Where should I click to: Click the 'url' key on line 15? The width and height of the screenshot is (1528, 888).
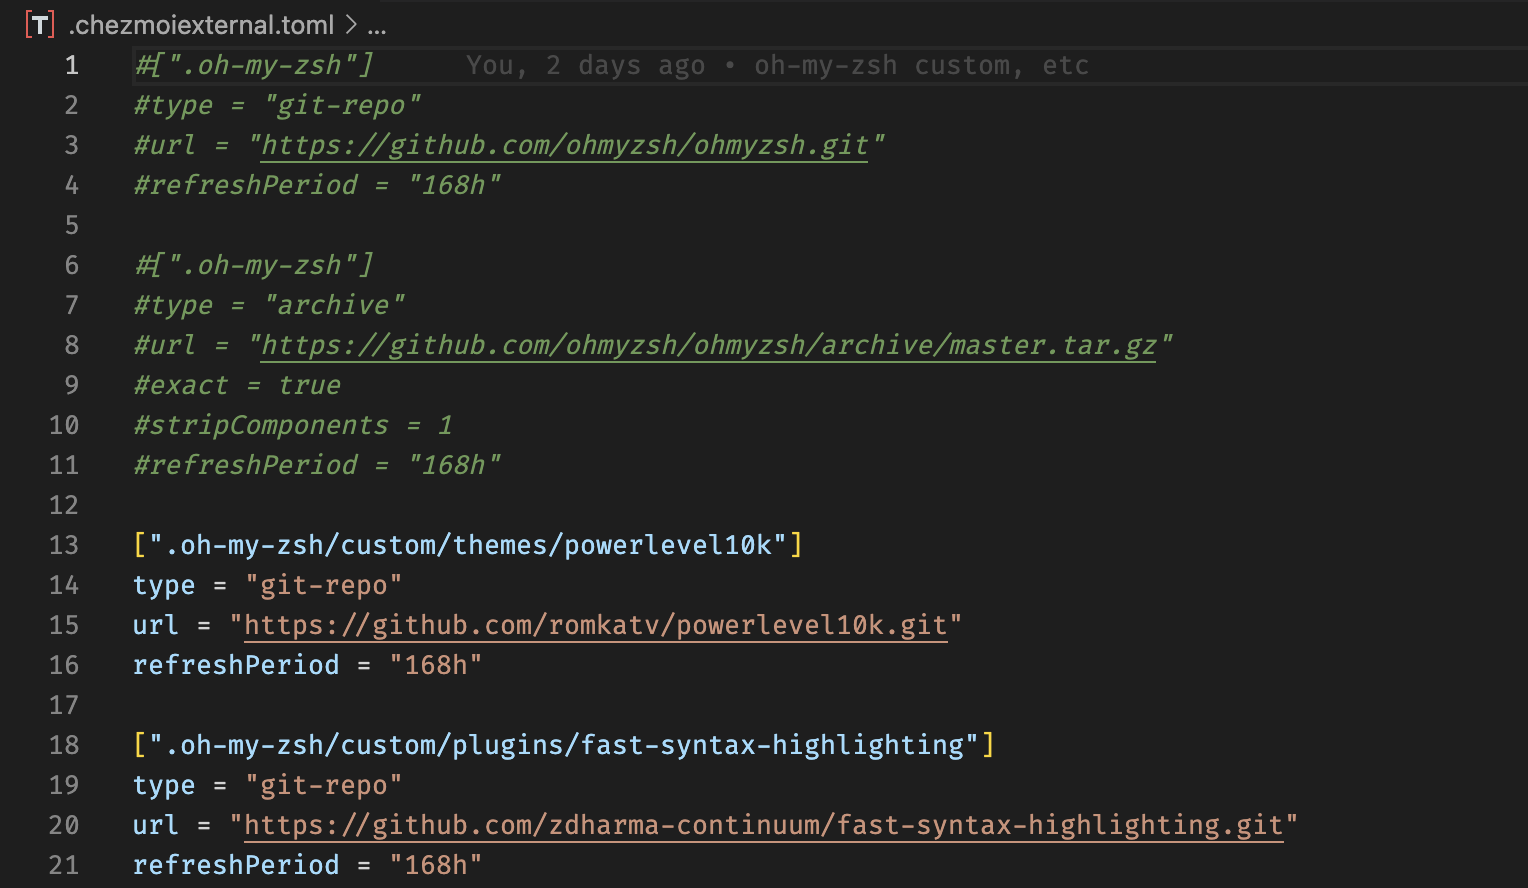pyautogui.click(x=156, y=625)
